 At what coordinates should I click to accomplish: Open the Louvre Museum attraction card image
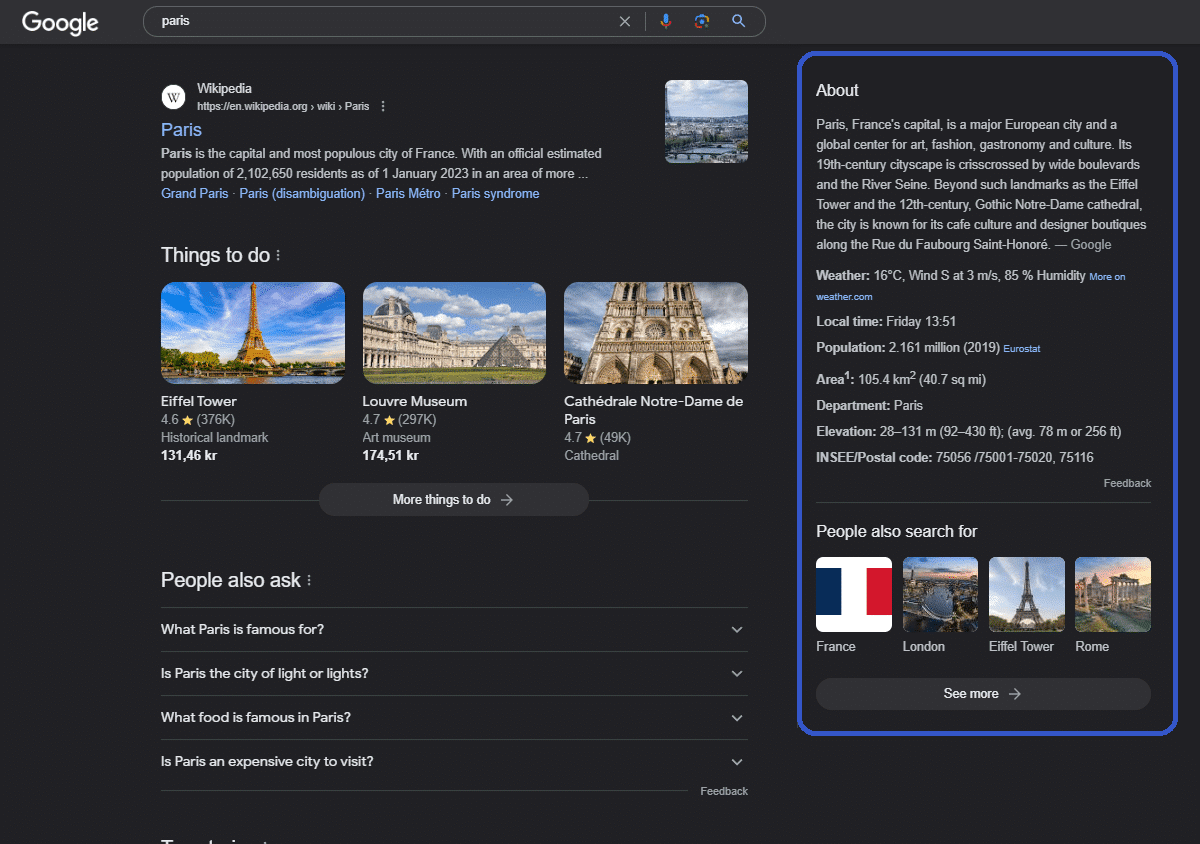454,333
